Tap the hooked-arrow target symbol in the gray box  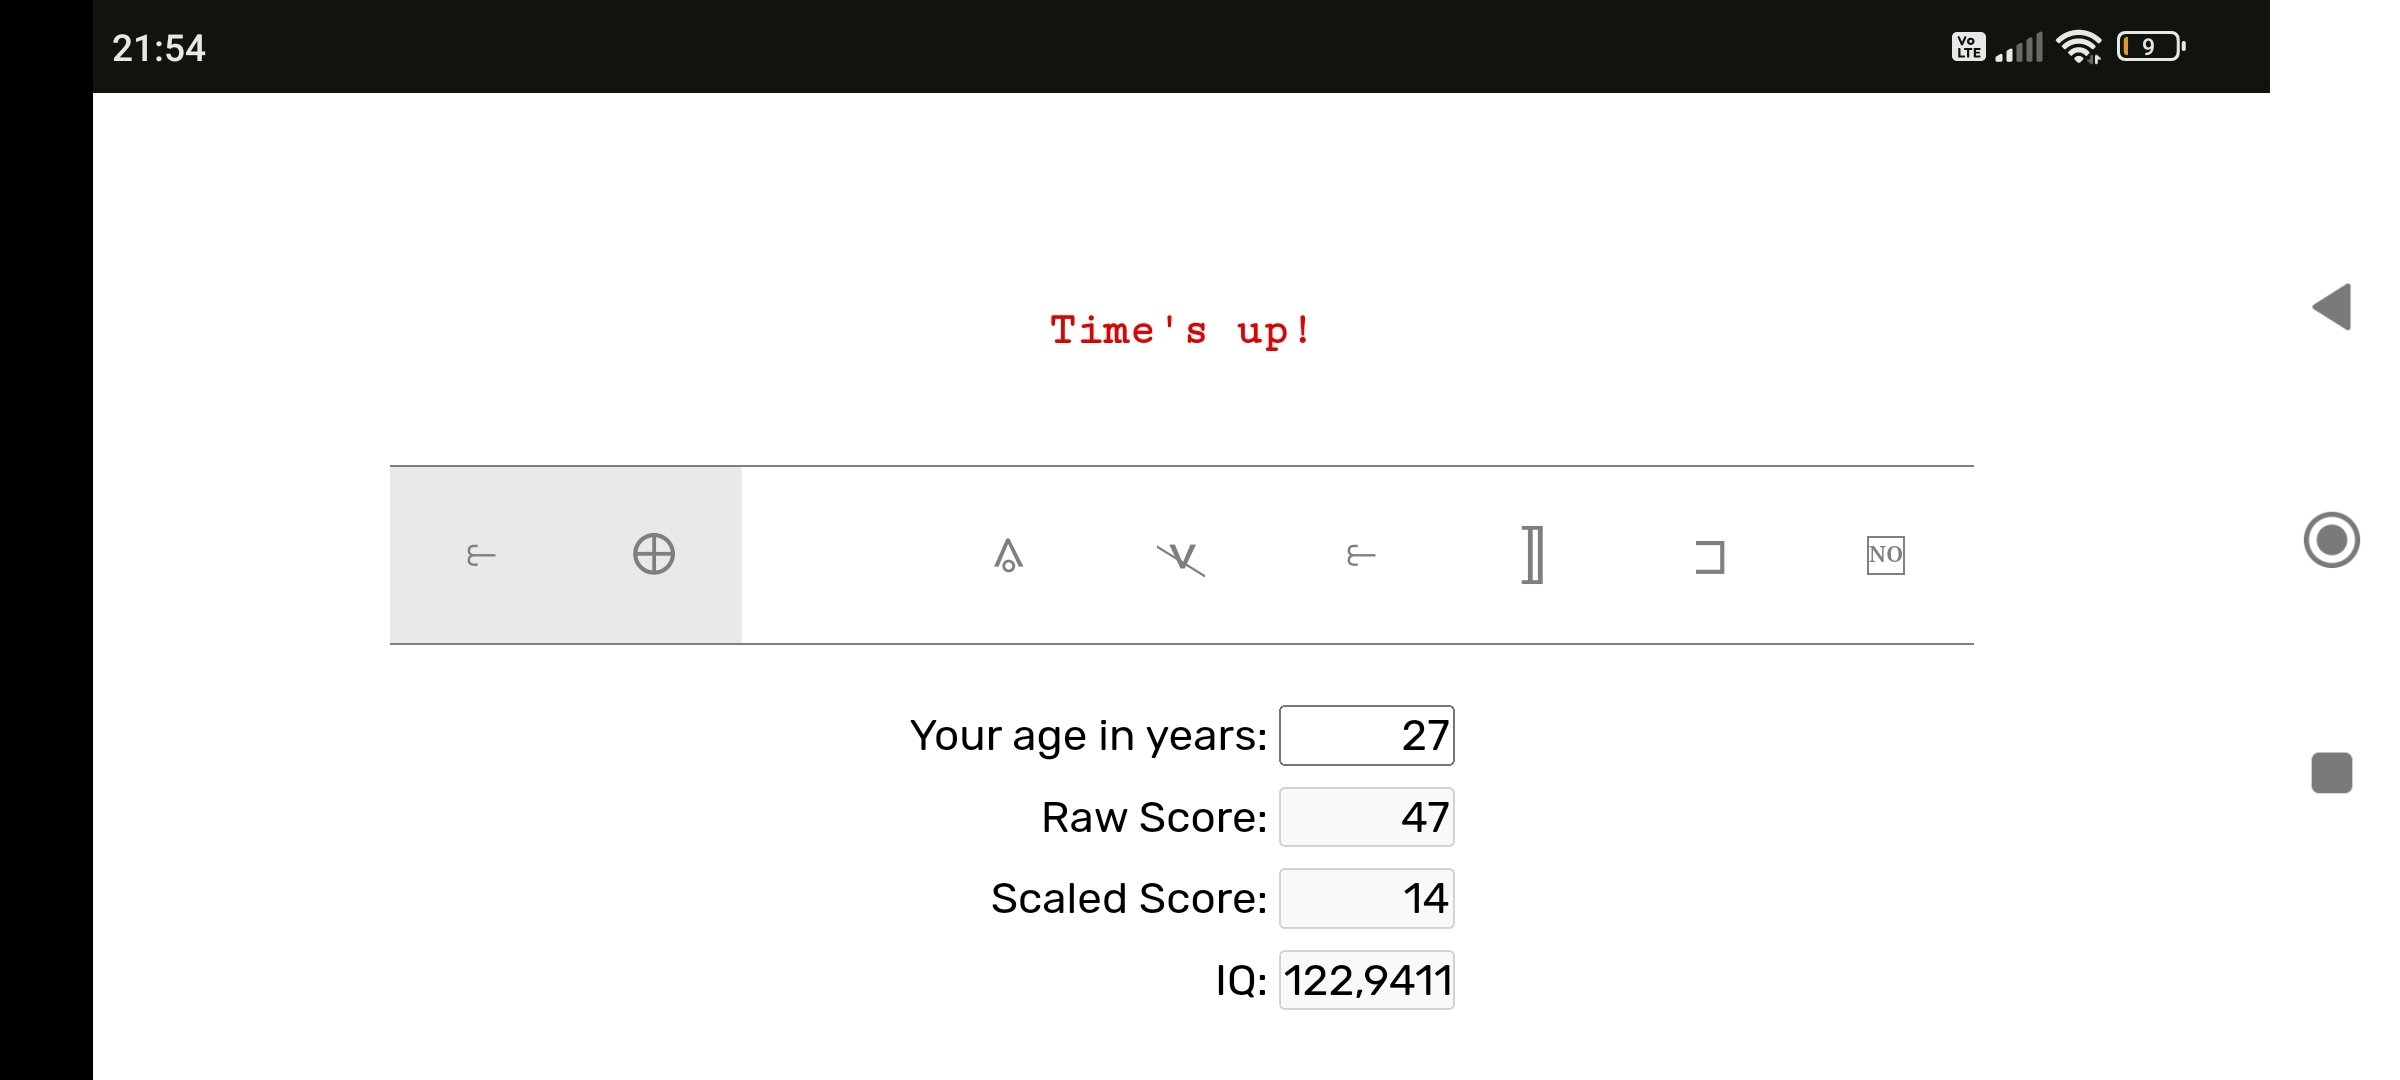coord(481,555)
